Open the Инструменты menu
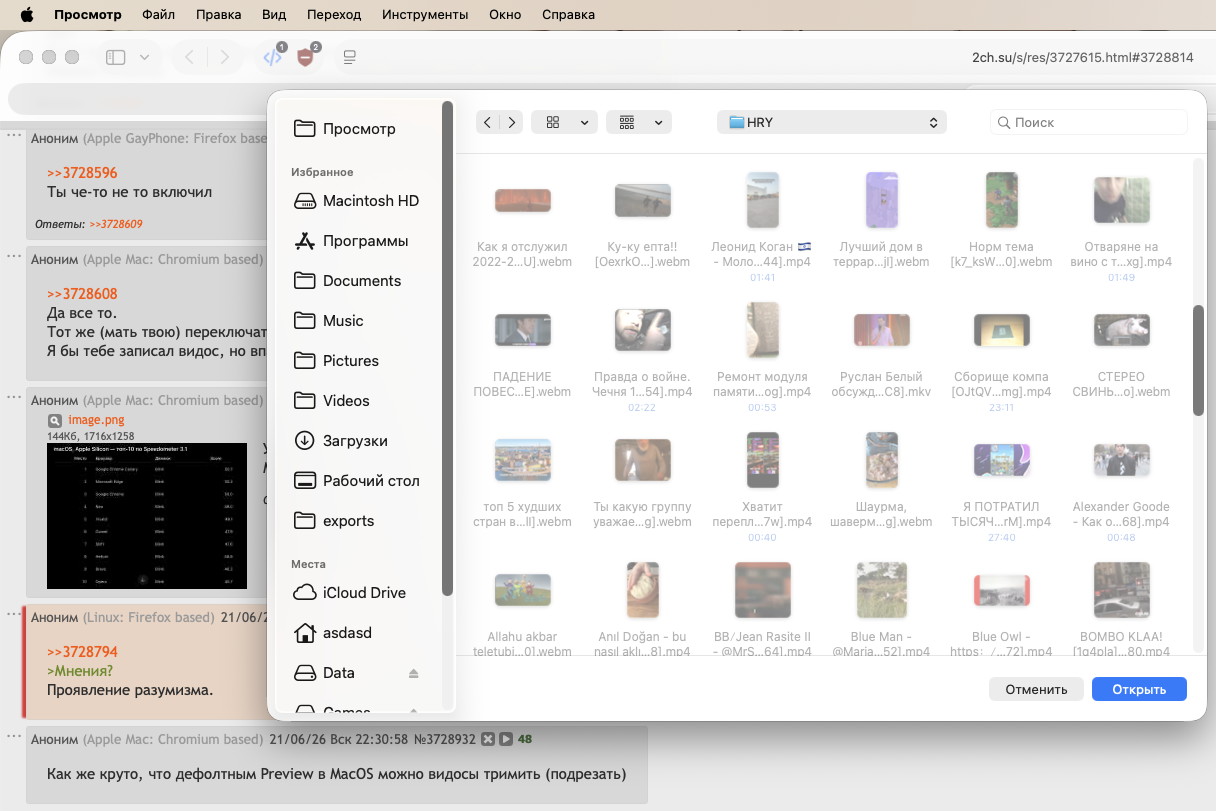Viewport: 1216px width, 811px height. pyautogui.click(x=425, y=15)
